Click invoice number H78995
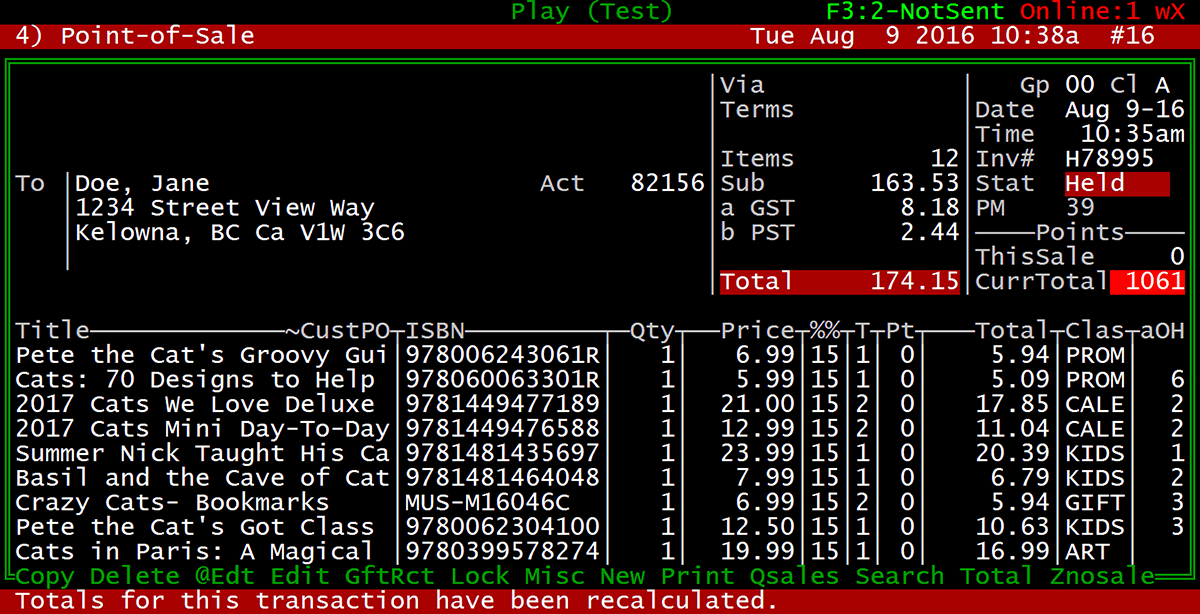Viewport: 1200px width, 614px height. point(1109,159)
